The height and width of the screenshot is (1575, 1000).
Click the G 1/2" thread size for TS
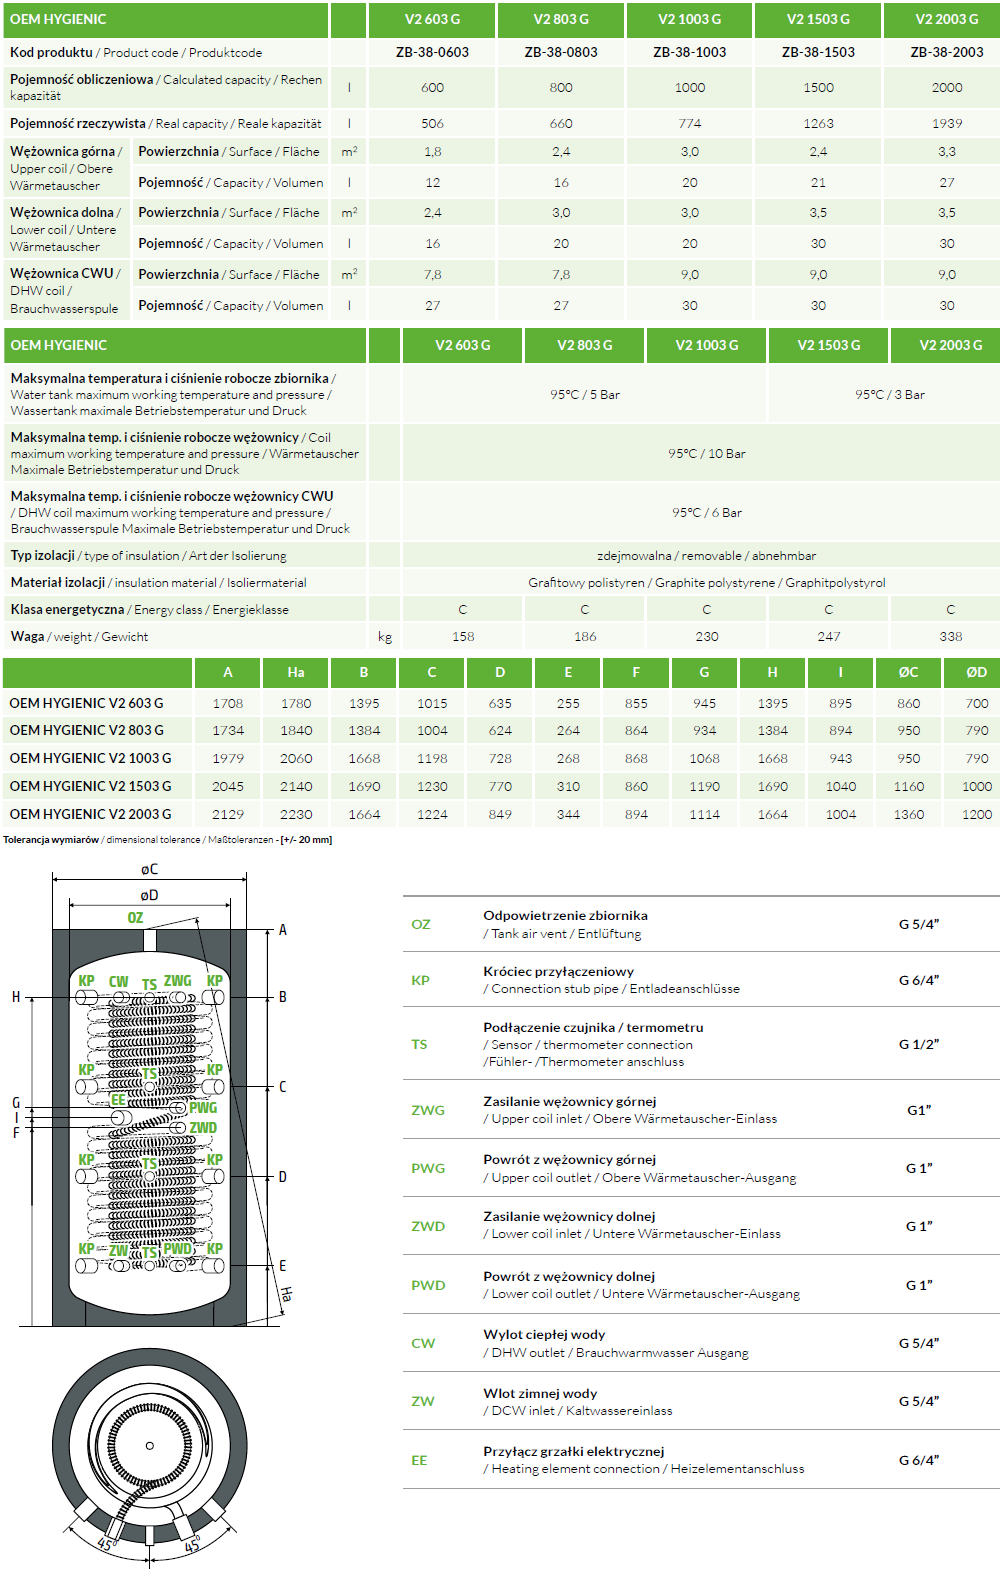point(919,1044)
